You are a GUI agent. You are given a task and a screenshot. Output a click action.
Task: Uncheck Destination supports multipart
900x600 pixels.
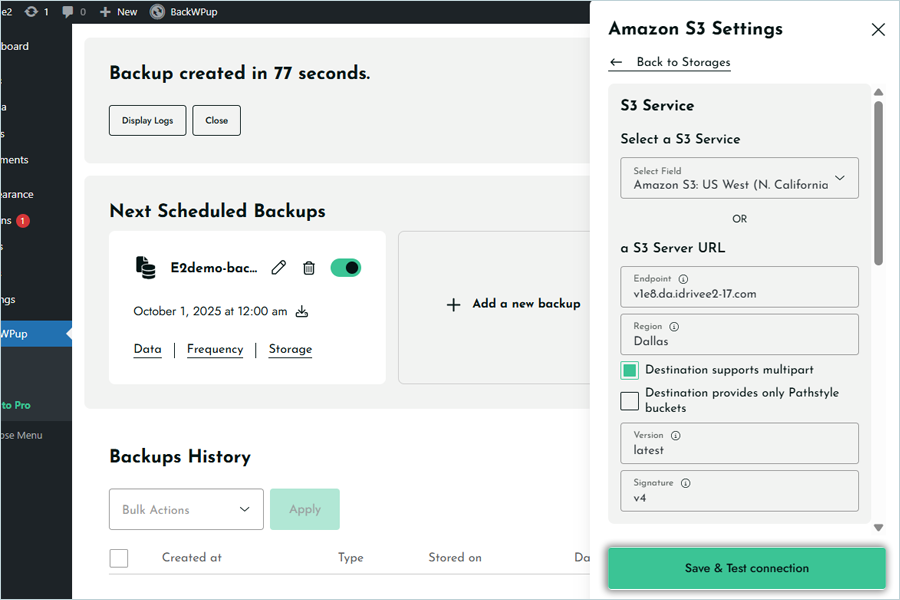coord(629,371)
